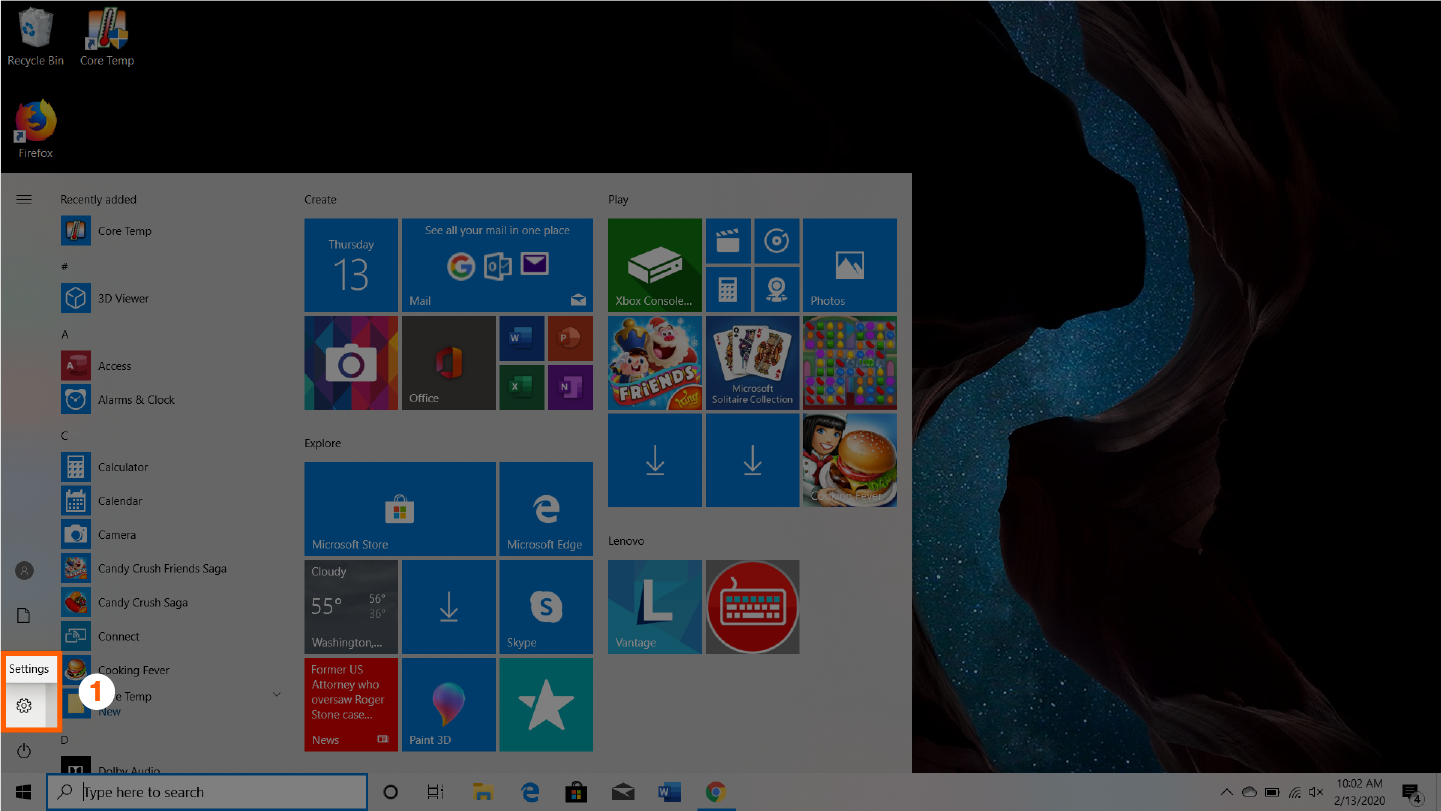This screenshot has width=1441, height=811.
Task: Click the Power icon in Start sidebar
Action: pos(24,750)
